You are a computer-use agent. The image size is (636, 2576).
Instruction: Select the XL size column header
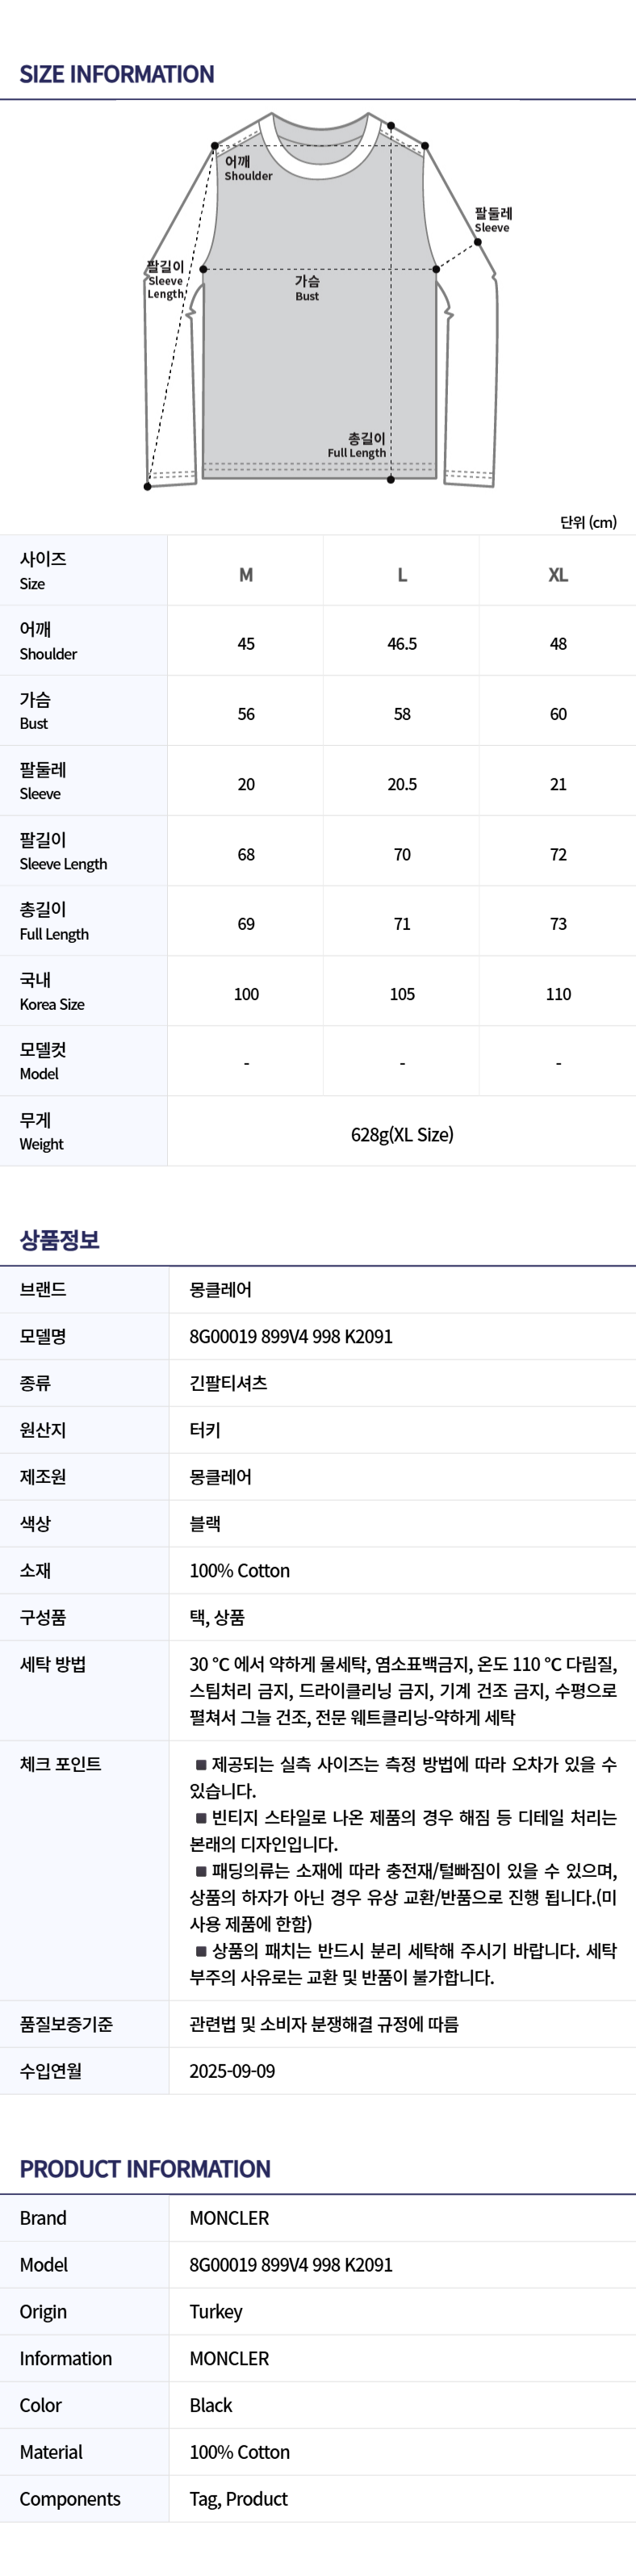point(558,575)
